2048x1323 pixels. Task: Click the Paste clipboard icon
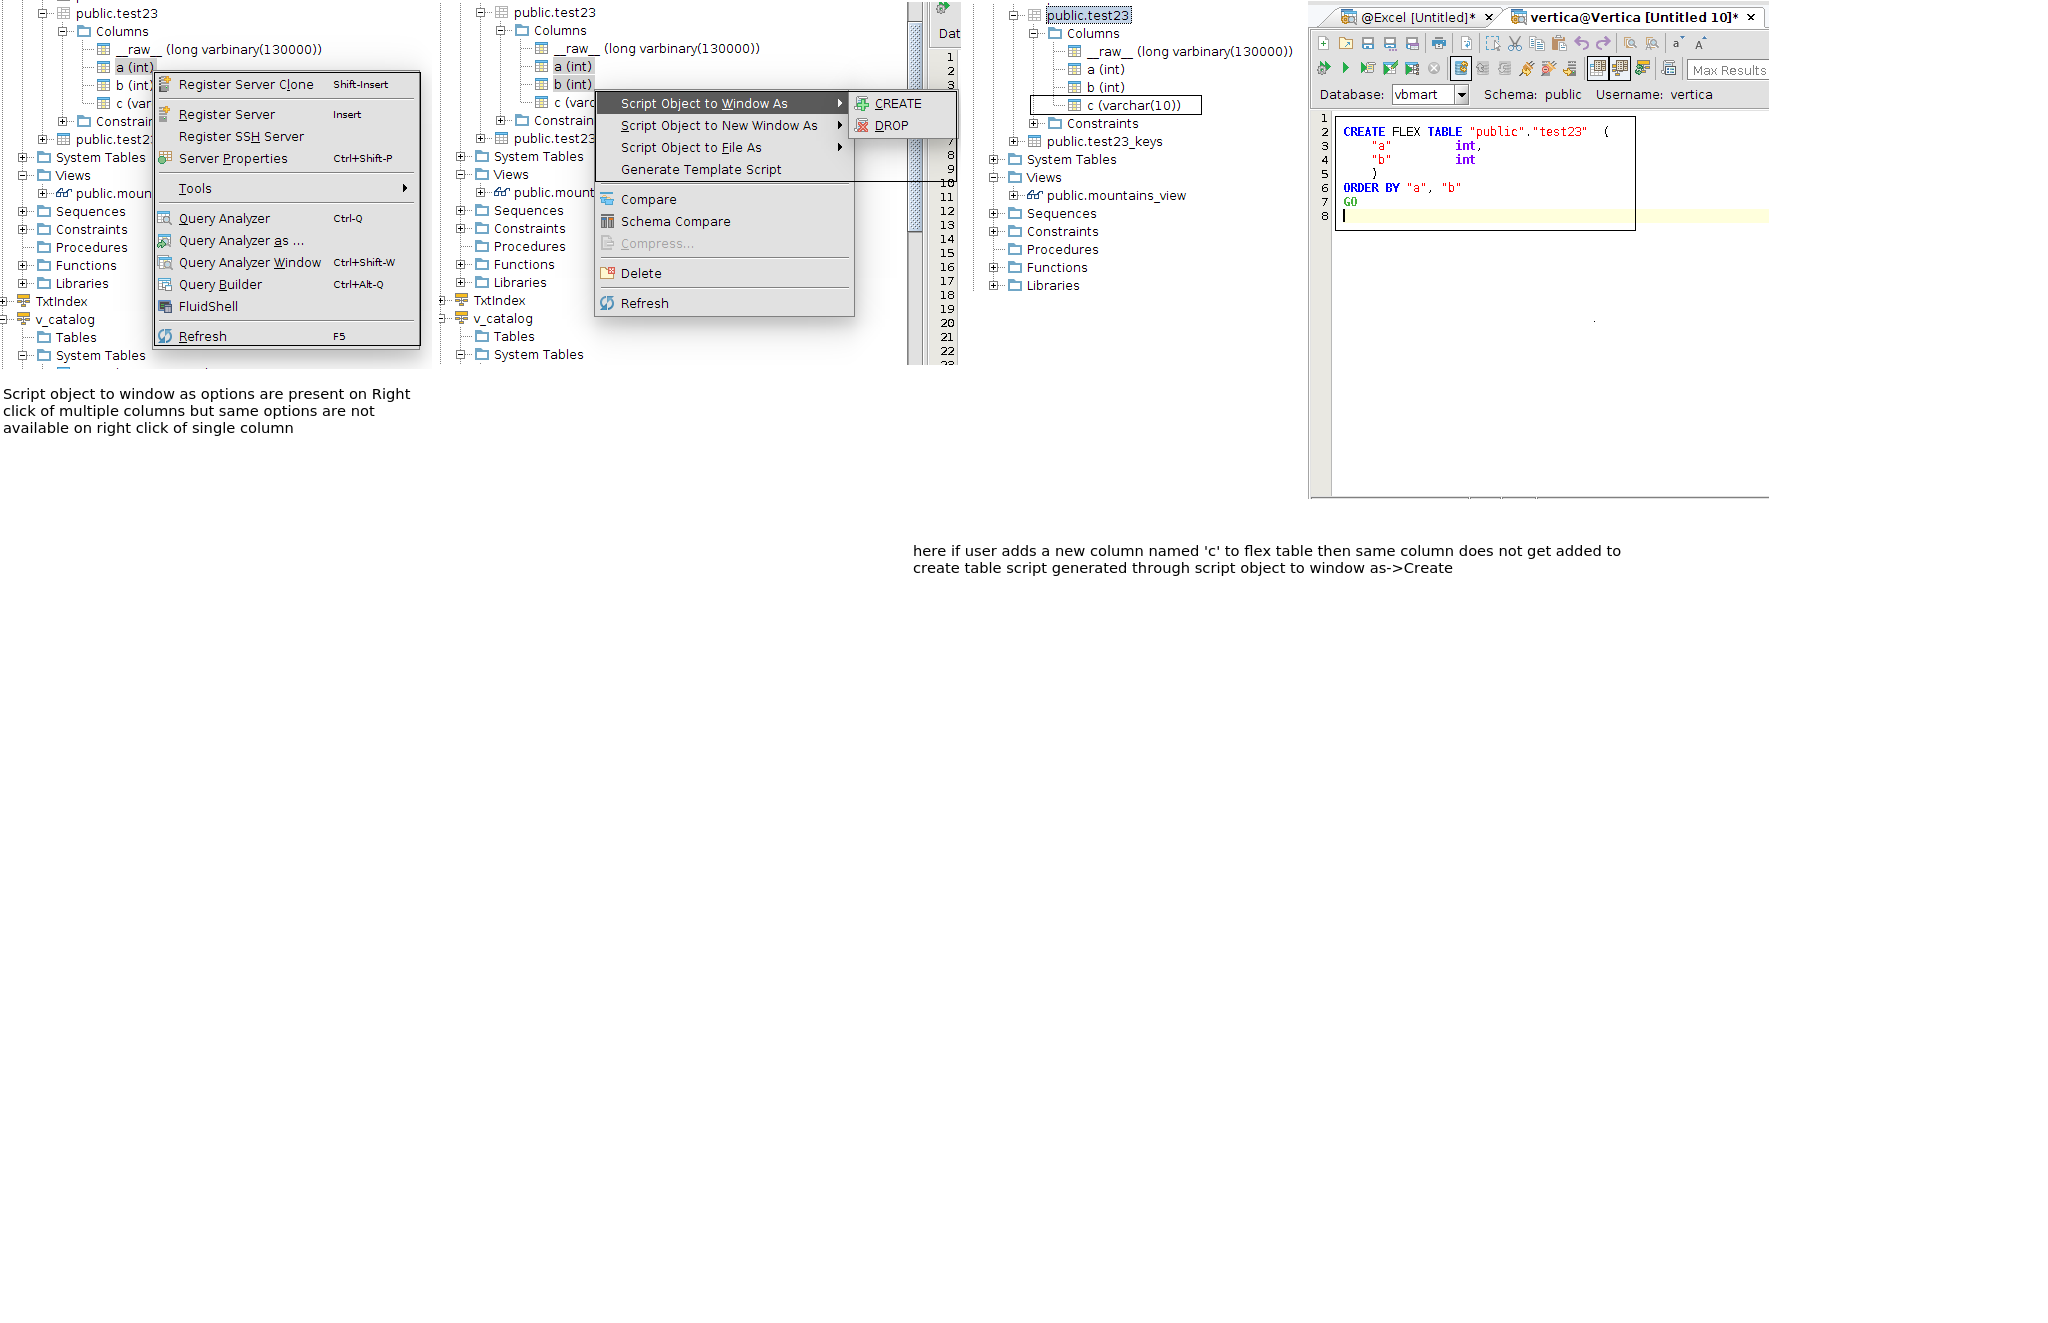pyautogui.click(x=1559, y=43)
